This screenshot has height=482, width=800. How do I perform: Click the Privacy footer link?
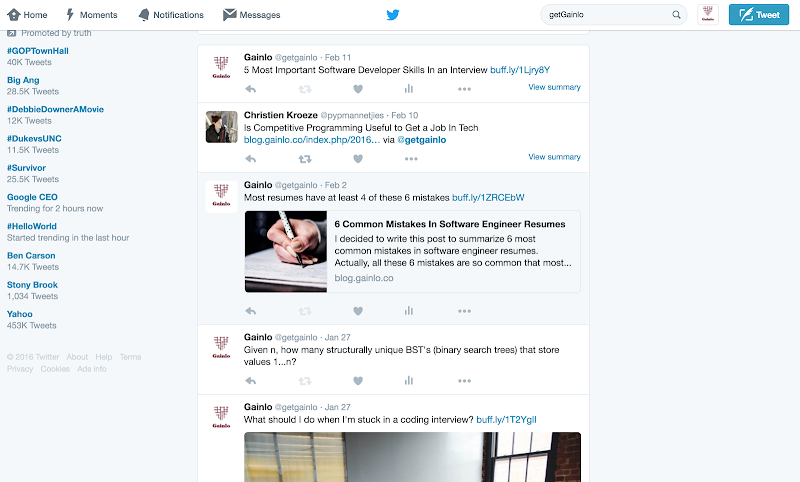(x=20, y=369)
